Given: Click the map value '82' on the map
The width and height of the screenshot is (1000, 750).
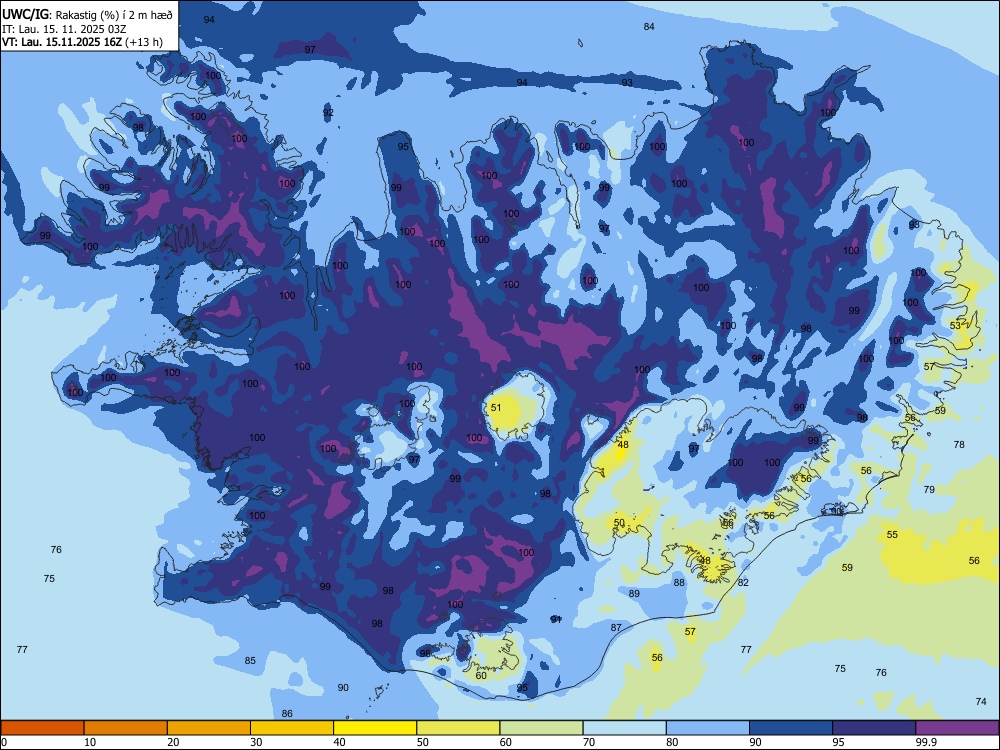Looking at the screenshot, I should coord(743,582).
